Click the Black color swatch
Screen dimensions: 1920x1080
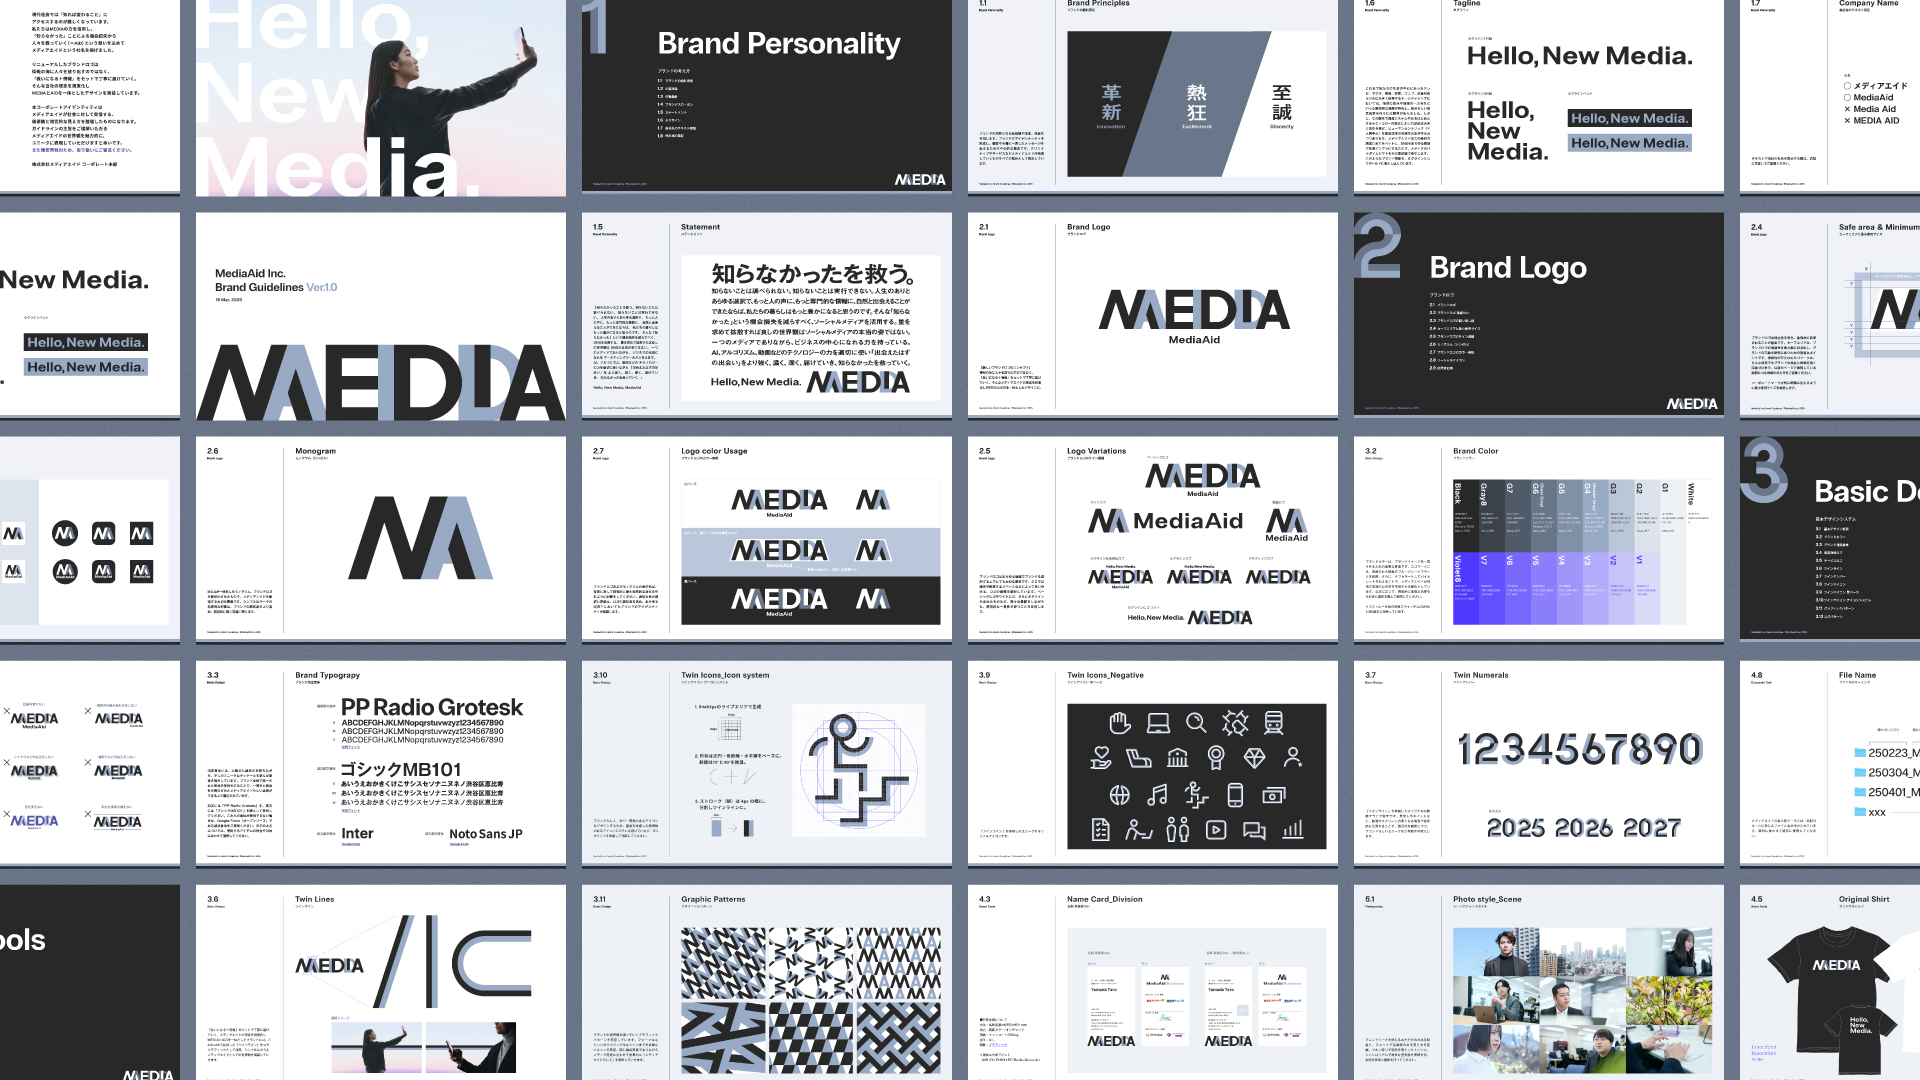coord(1465,515)
